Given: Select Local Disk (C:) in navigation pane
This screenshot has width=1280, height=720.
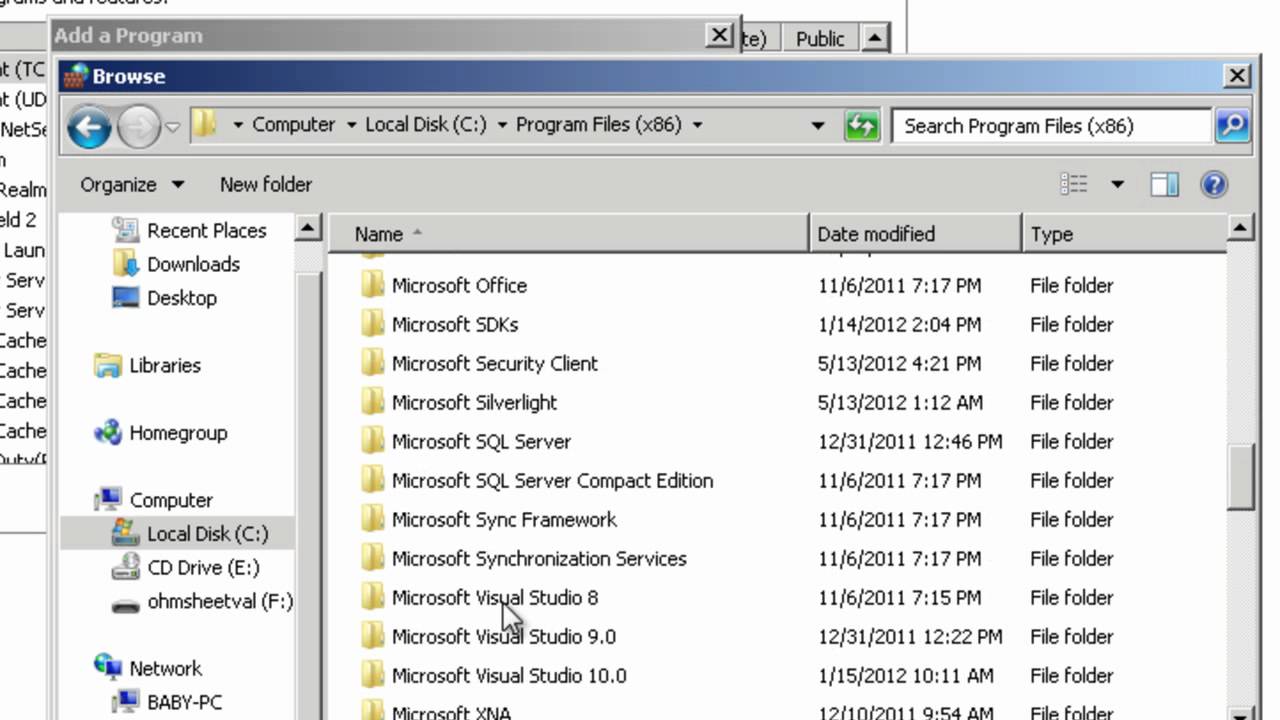Looking at the screenshot, I should tap(207, 534).
